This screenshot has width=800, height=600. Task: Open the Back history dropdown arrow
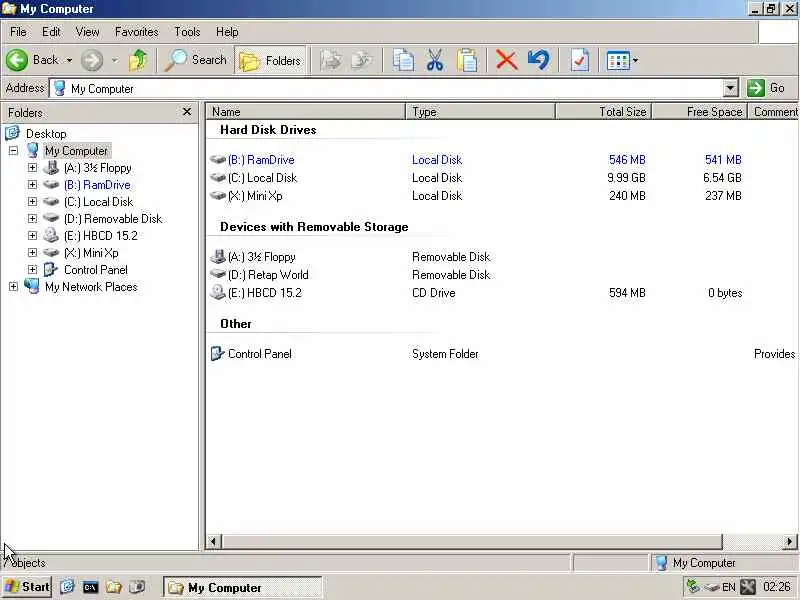coord(69,60)
